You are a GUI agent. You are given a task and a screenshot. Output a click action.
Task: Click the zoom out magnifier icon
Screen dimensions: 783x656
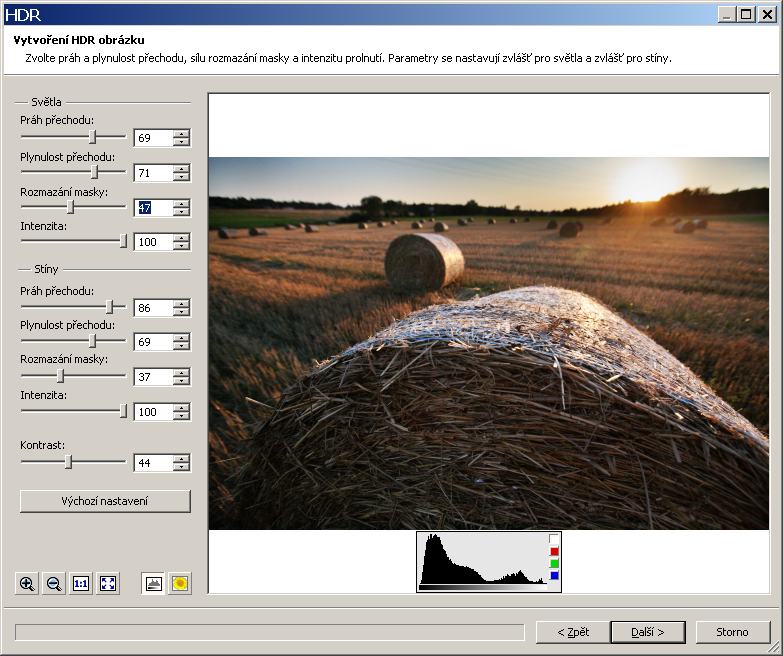(x=54, y=584)
